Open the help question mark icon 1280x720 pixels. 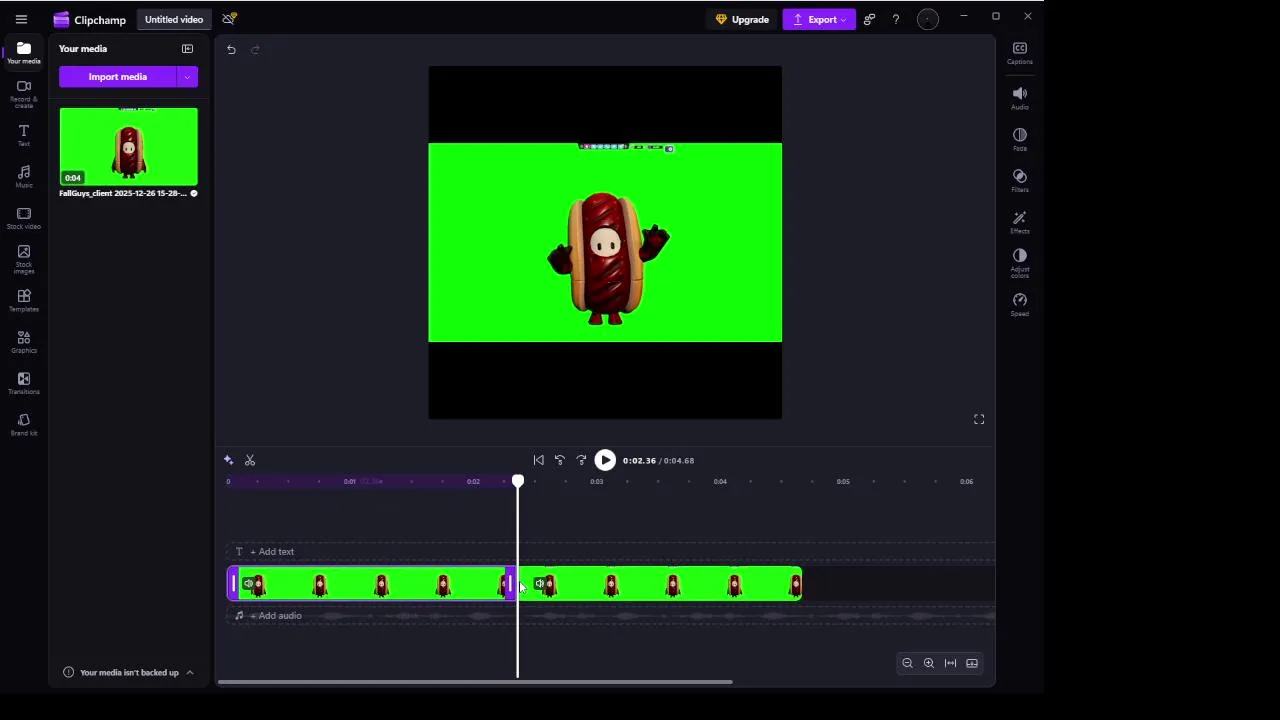[x=896, y=19]
